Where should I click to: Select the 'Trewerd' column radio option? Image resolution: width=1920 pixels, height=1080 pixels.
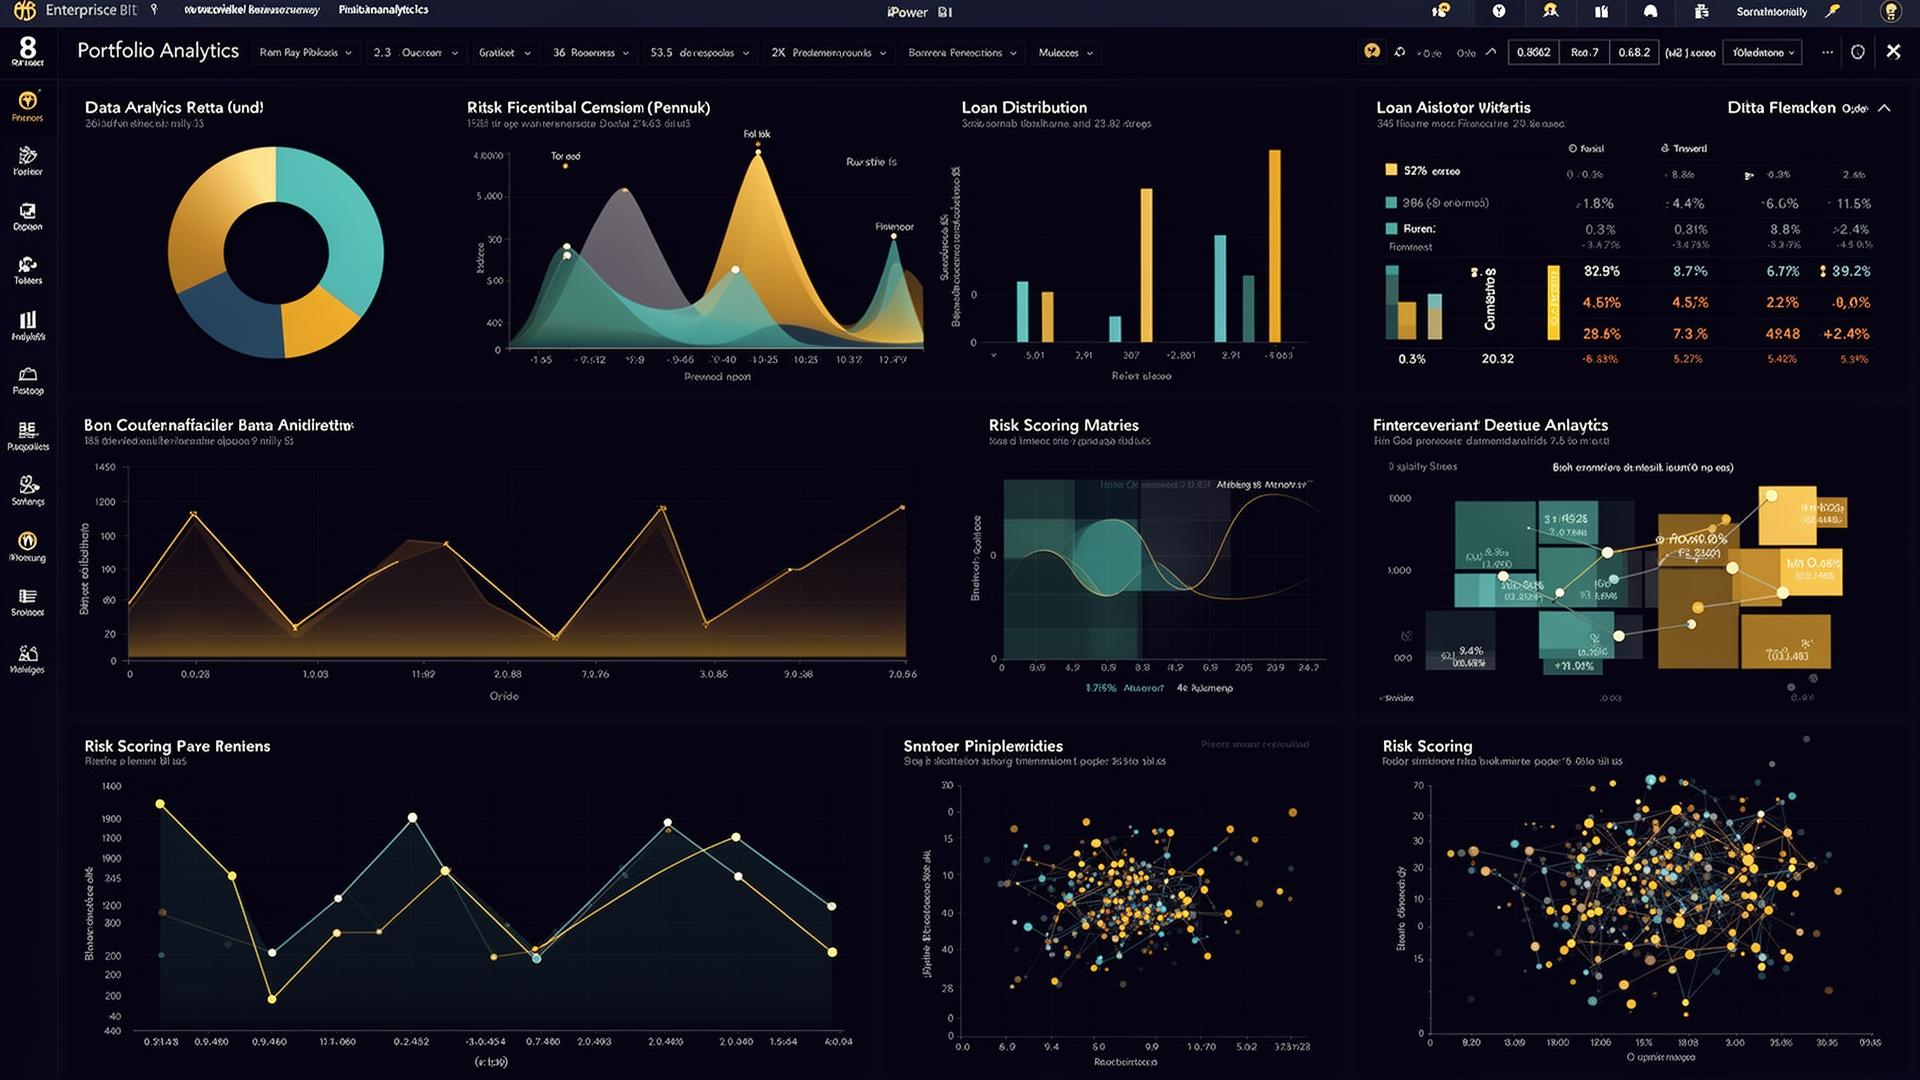[x=1684, y=148]
